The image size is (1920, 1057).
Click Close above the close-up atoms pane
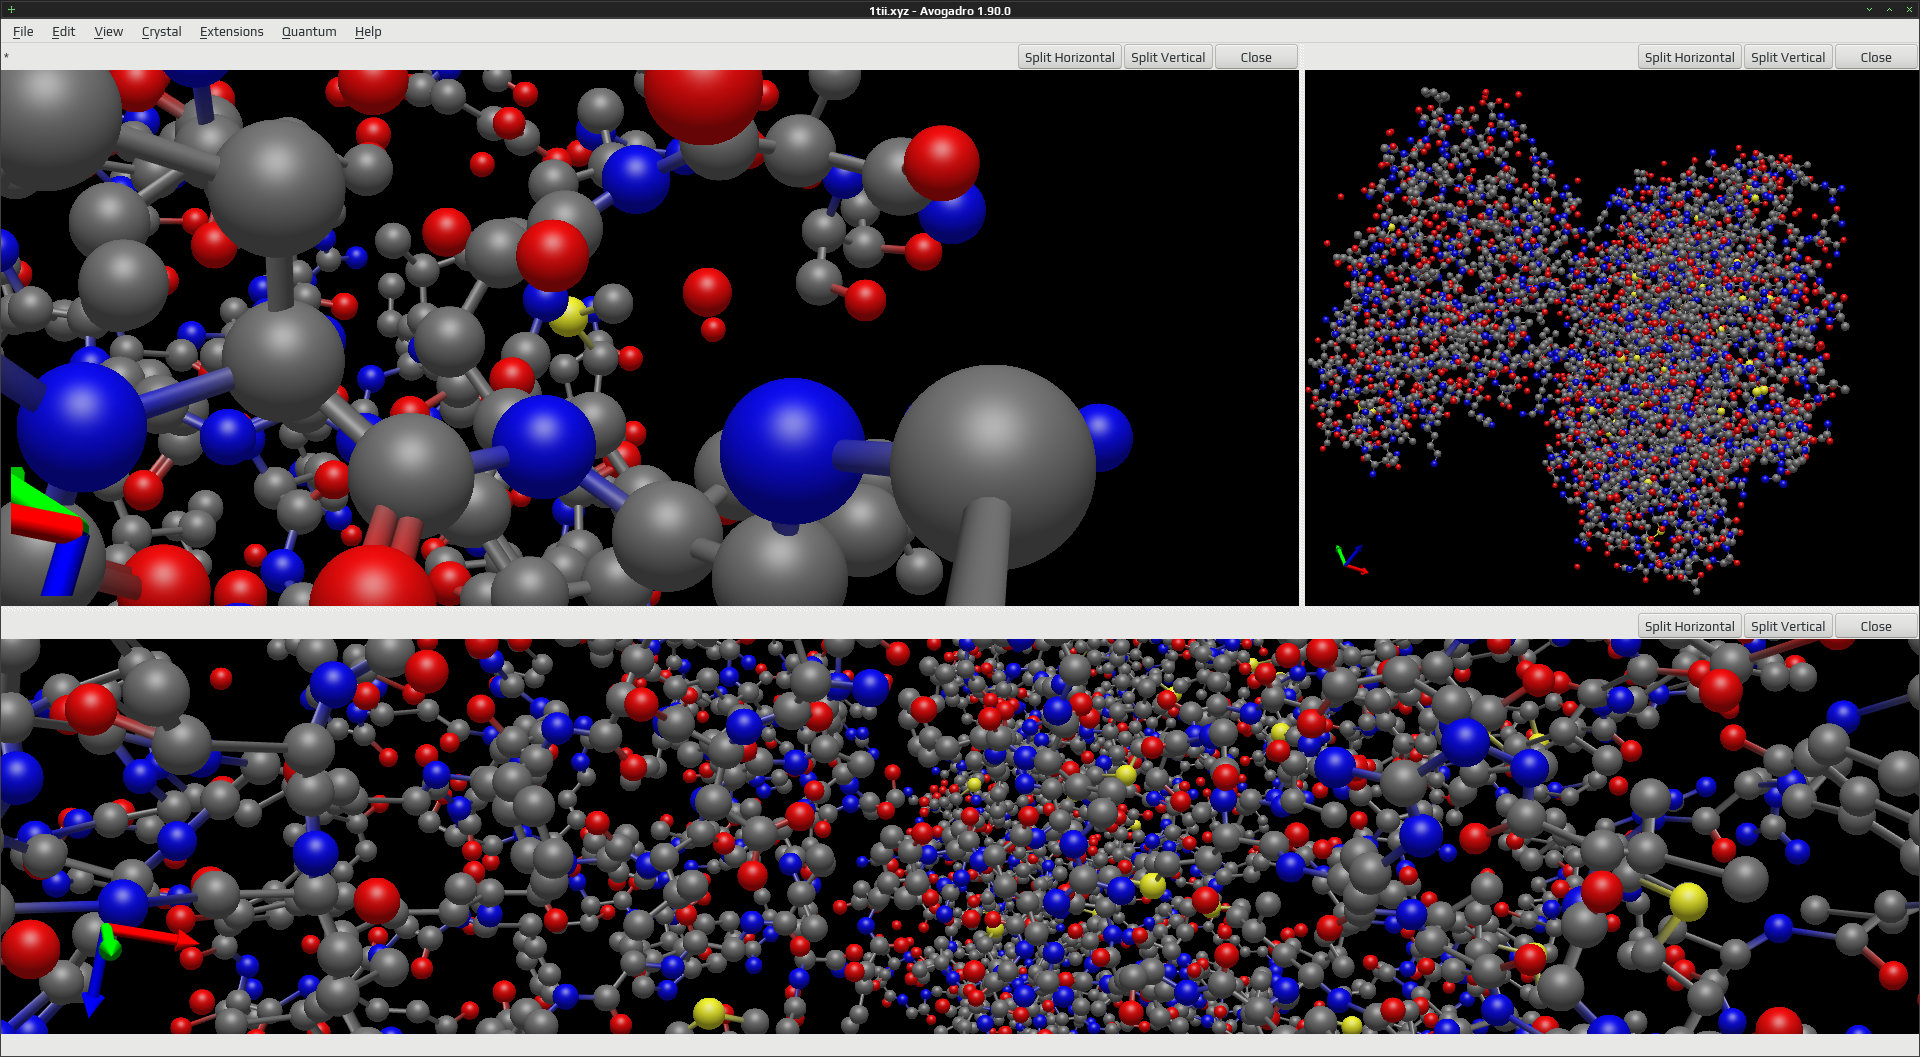pyautogui.click(x=1256, y=57)
